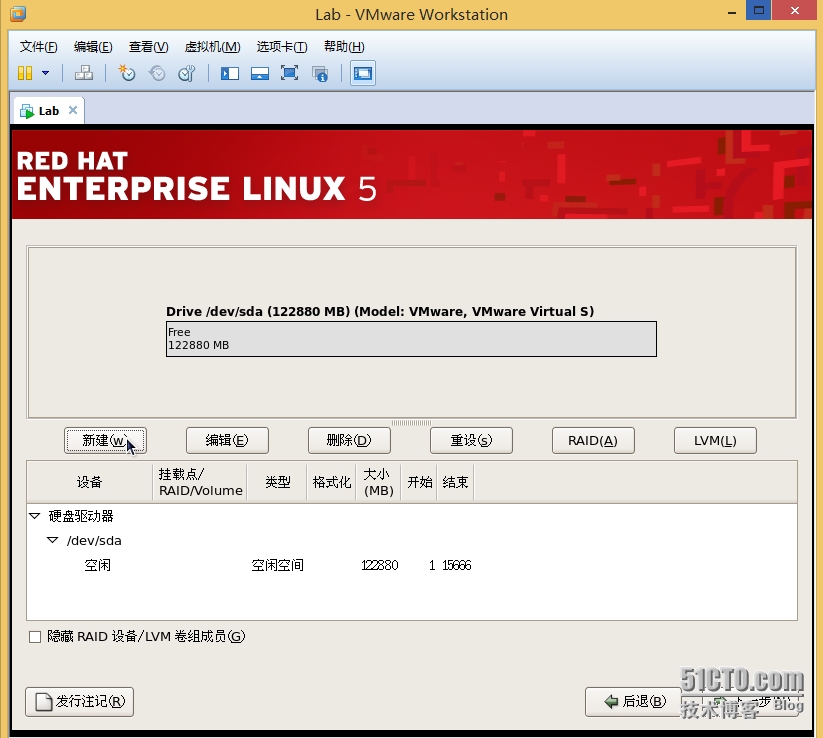Open the power options dropdown arrow
The width and height of the screenshot is (823, 738).
click(46, 73)
